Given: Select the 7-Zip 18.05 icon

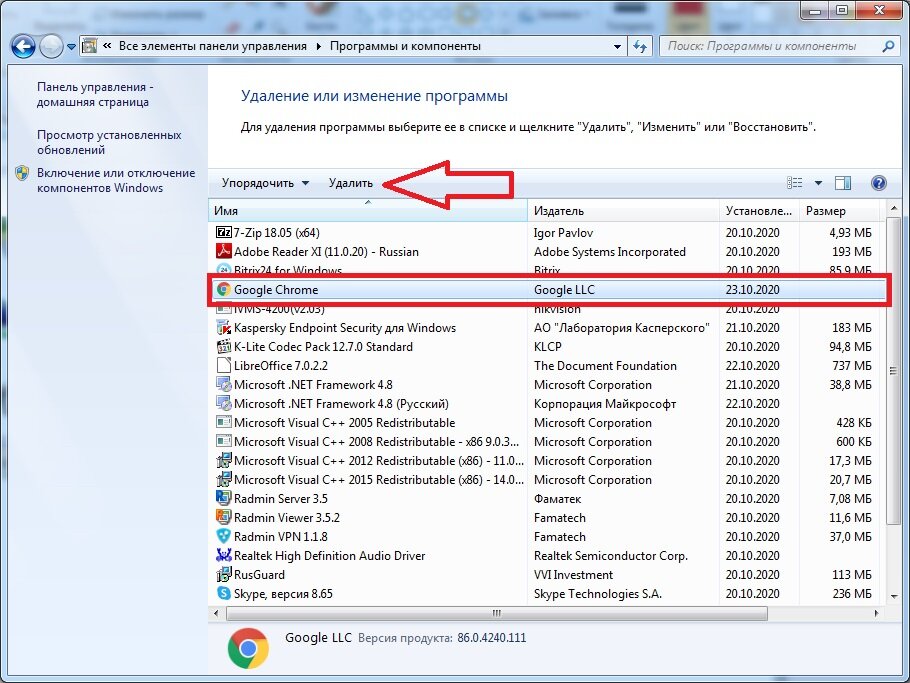Looking at the screenshot, I should (223, 233).
